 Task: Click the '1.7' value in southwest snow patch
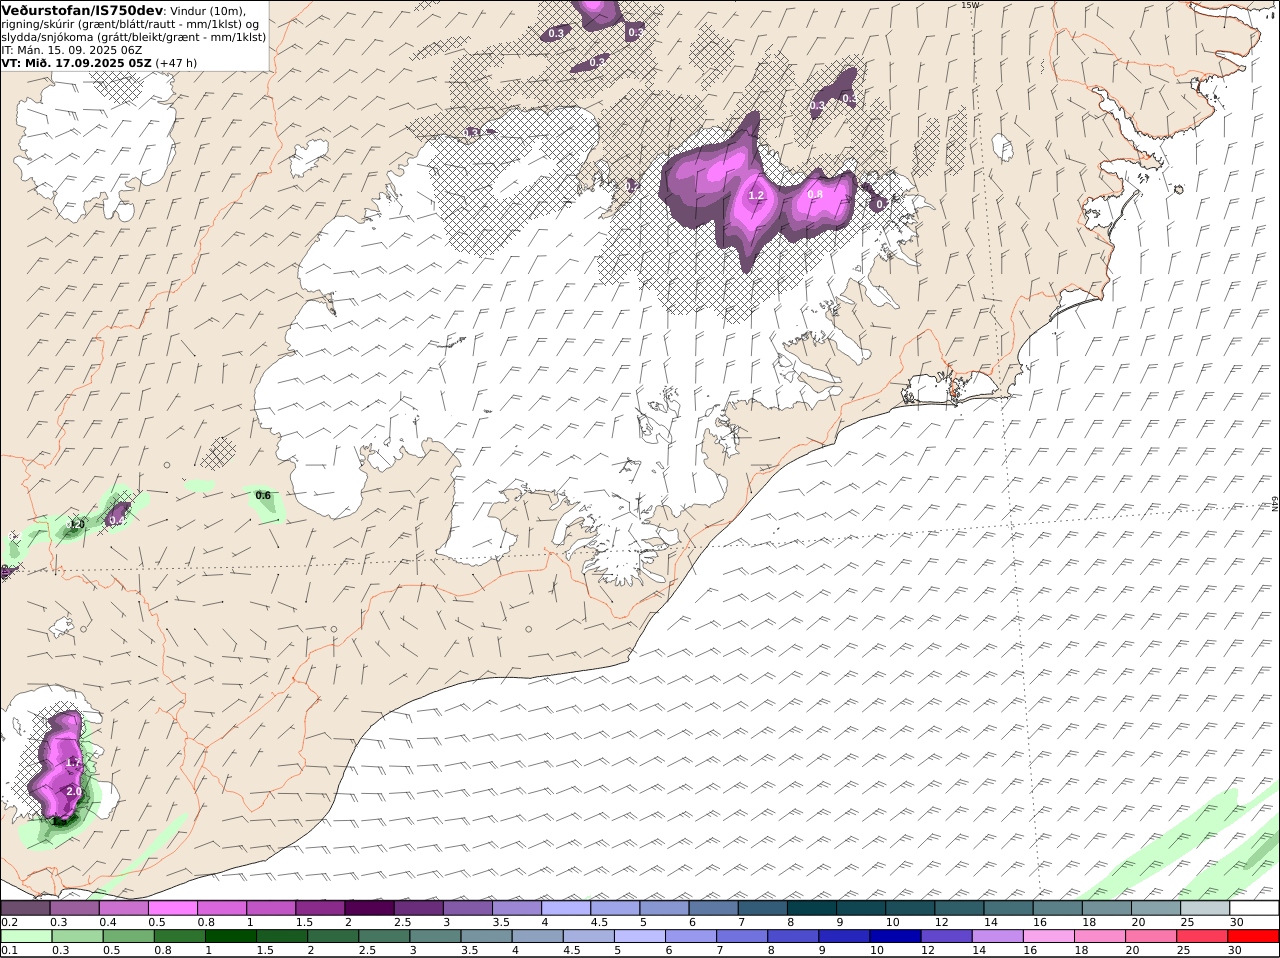[73, 763]
